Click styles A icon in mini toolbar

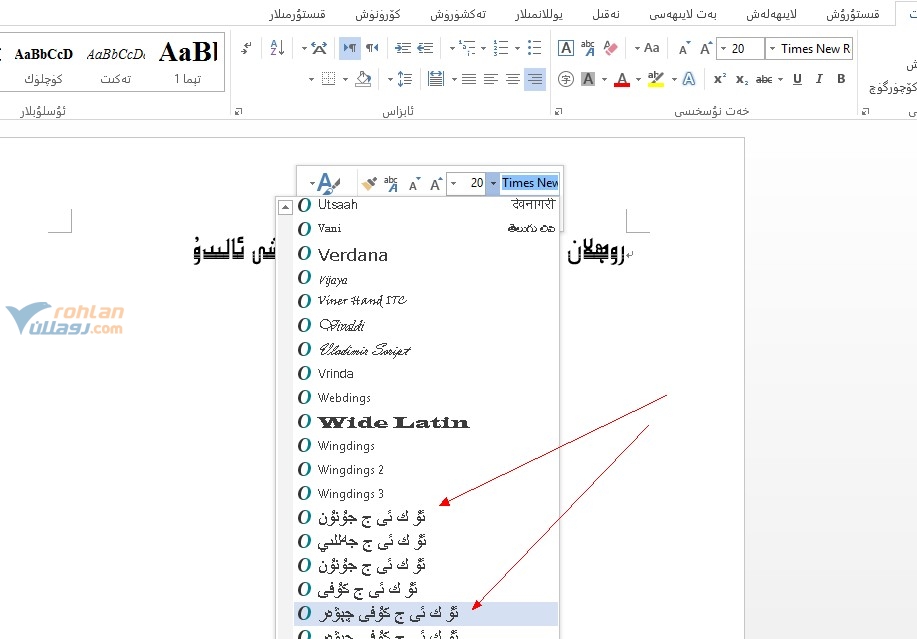pyautogui.click(x=328, y=184)
